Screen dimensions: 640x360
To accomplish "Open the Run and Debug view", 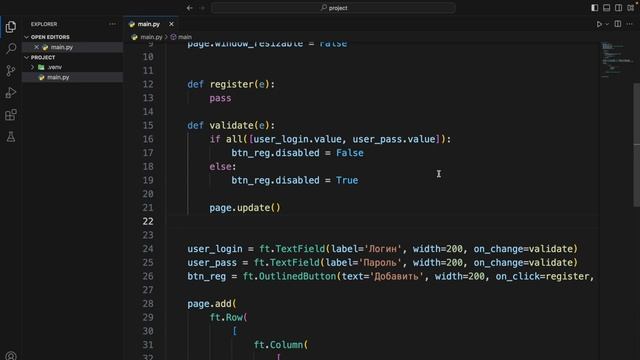I will pos(11,93).
